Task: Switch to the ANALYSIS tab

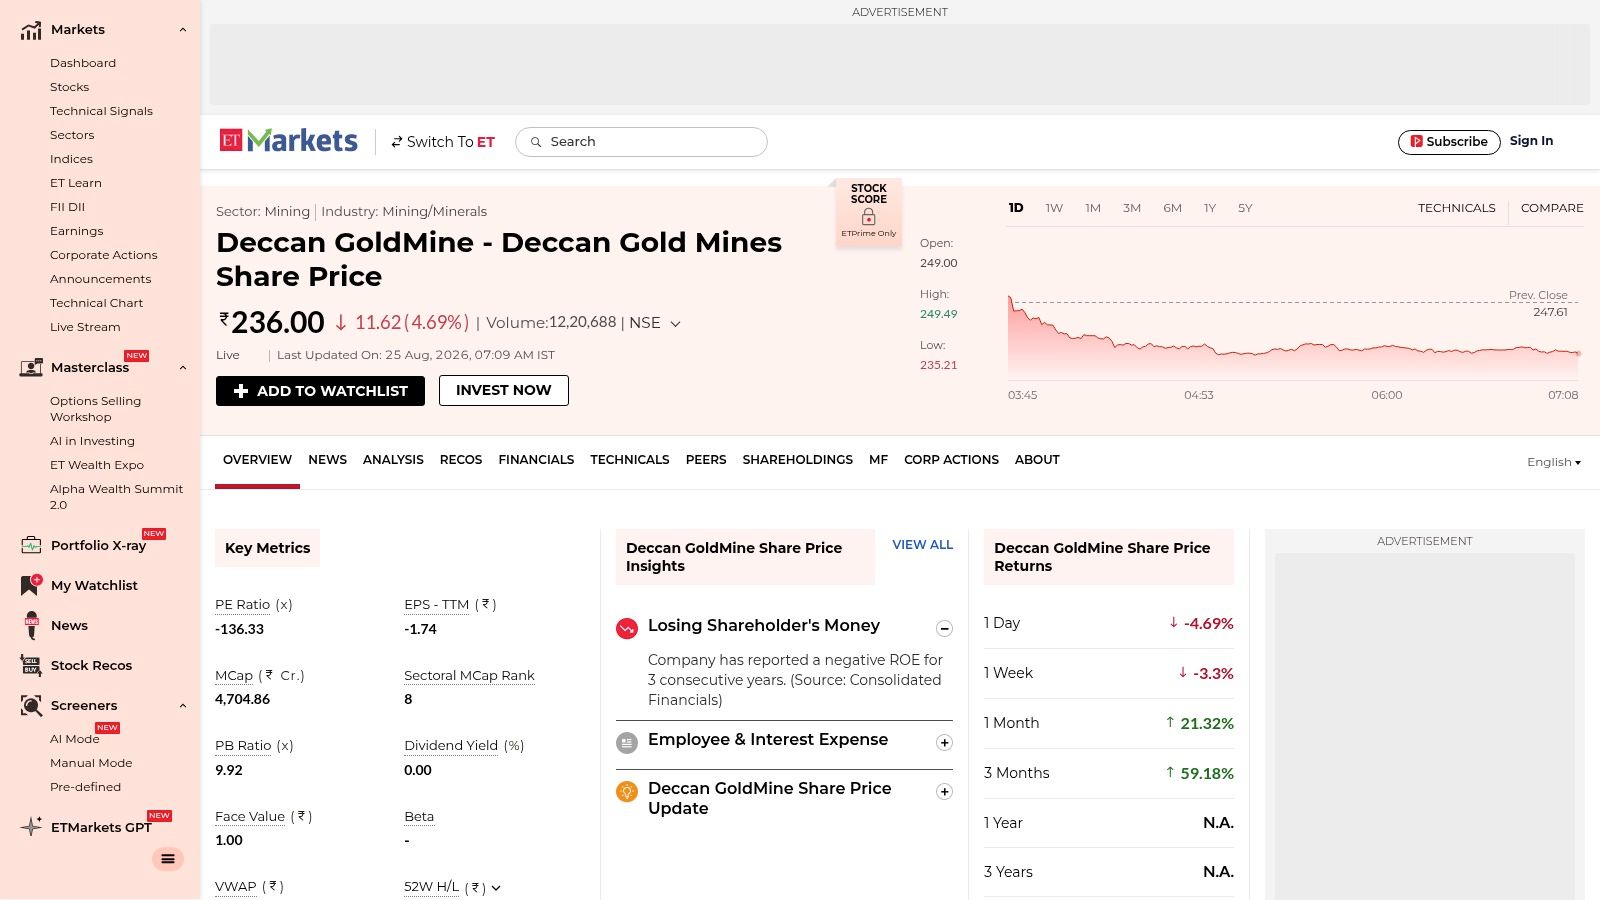Action: click(393, 460)
